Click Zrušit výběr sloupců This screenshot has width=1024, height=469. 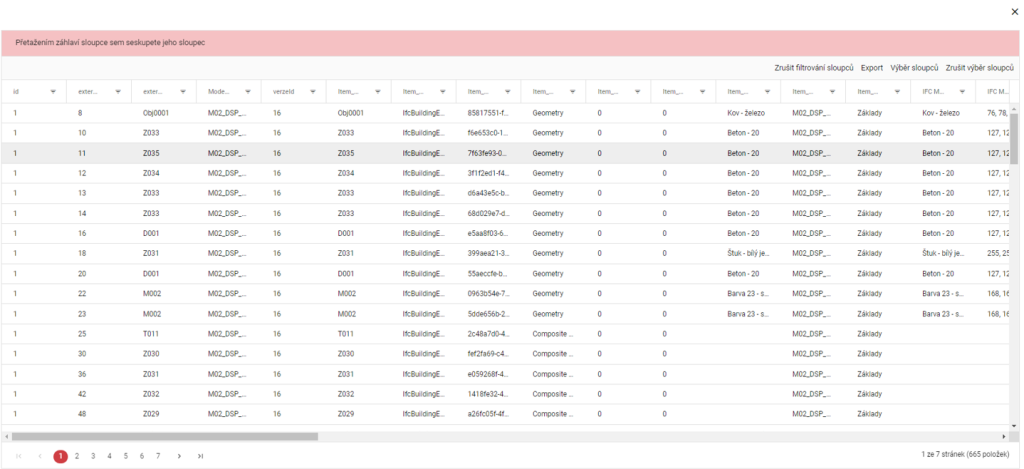tap(979, 68)
